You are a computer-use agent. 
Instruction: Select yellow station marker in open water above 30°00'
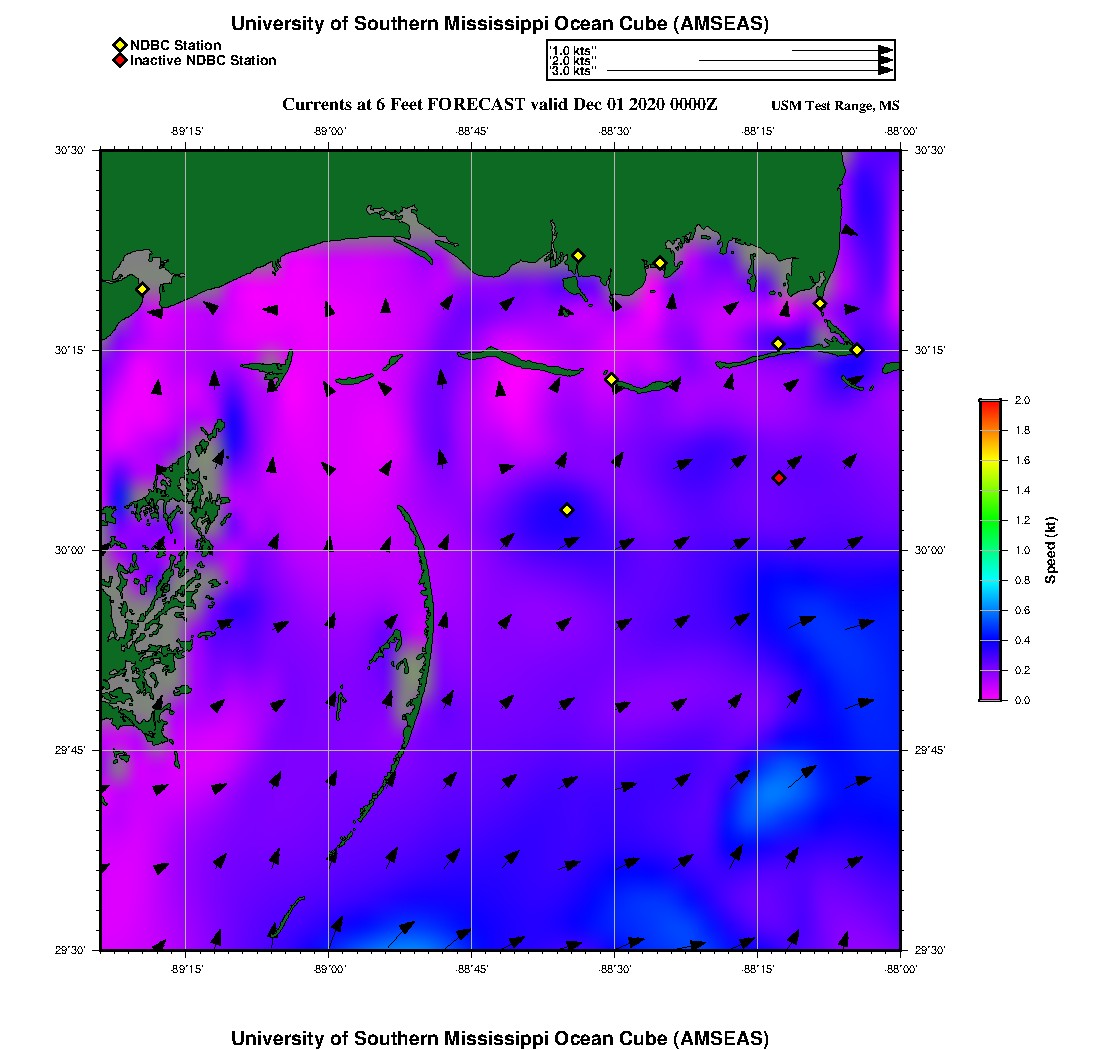[x=567, y=510]
